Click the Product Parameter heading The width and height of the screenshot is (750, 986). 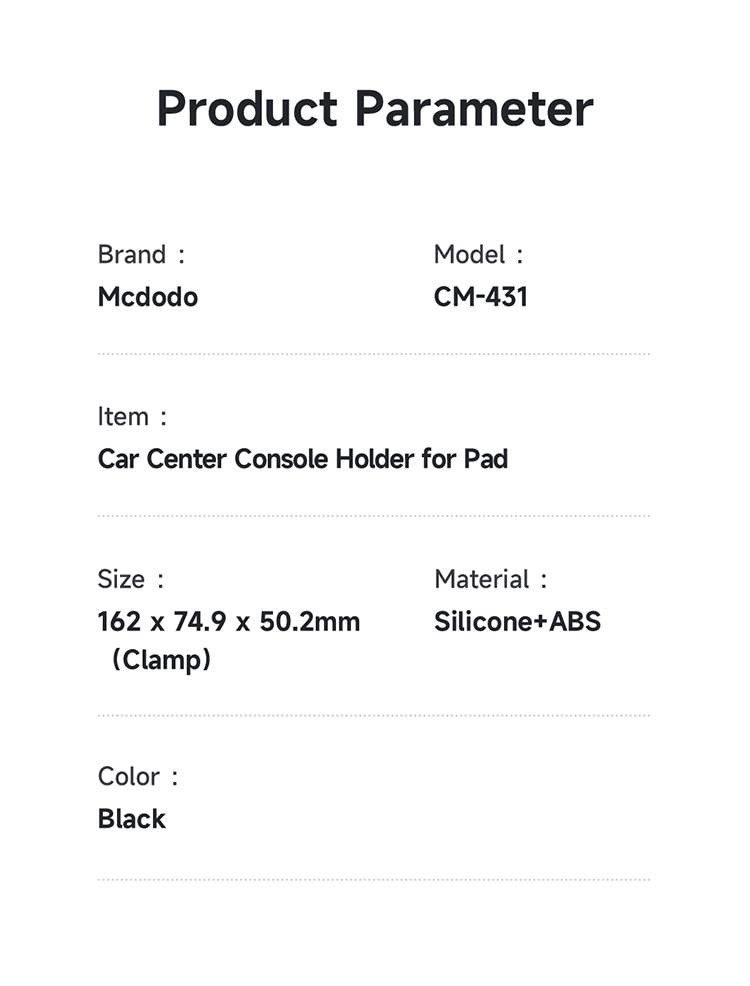[375, 109]
